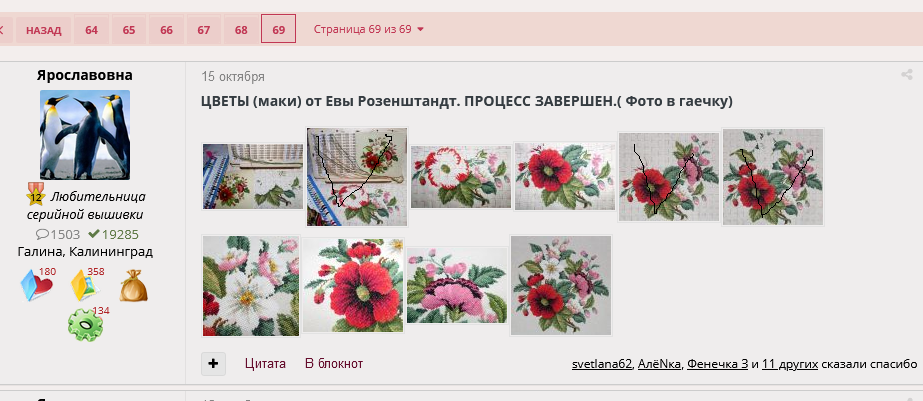Click the penguins avatar image
Image resolution: width=923 pixels, height=401 pixels.
(x=85, y=135)
